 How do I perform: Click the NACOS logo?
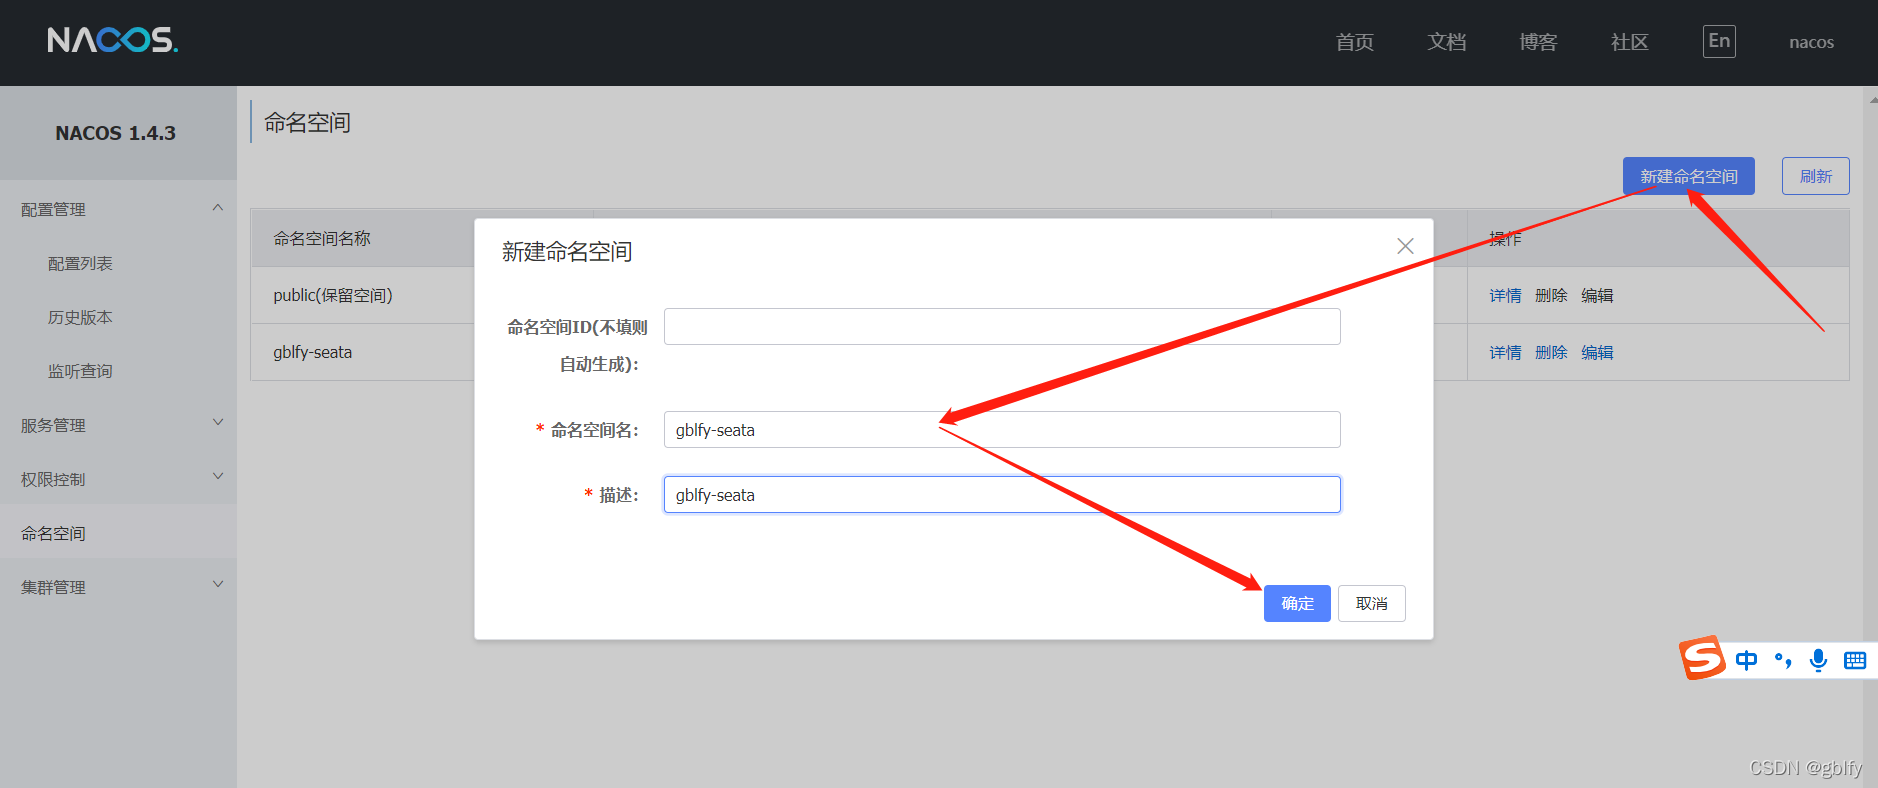(x=113, y=40)
